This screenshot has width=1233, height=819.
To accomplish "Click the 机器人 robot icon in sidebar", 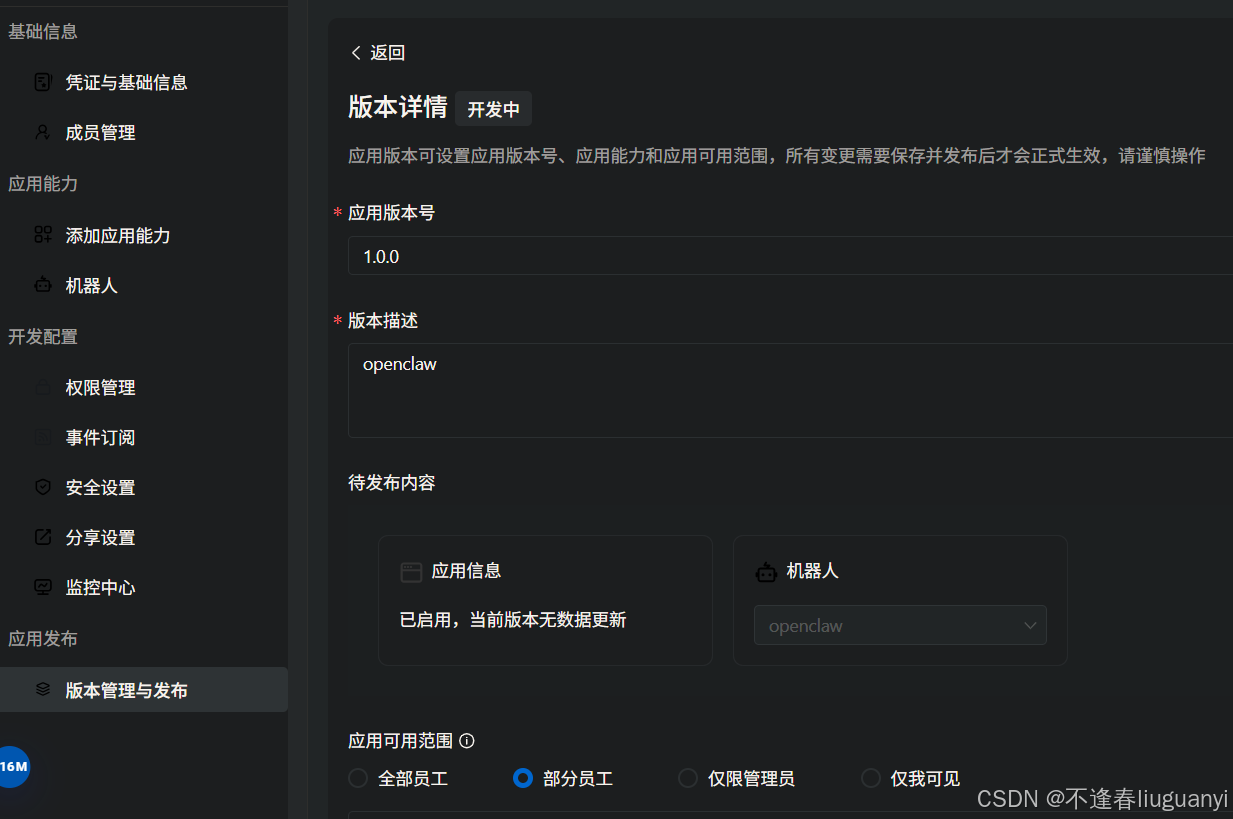I will 42,285.
